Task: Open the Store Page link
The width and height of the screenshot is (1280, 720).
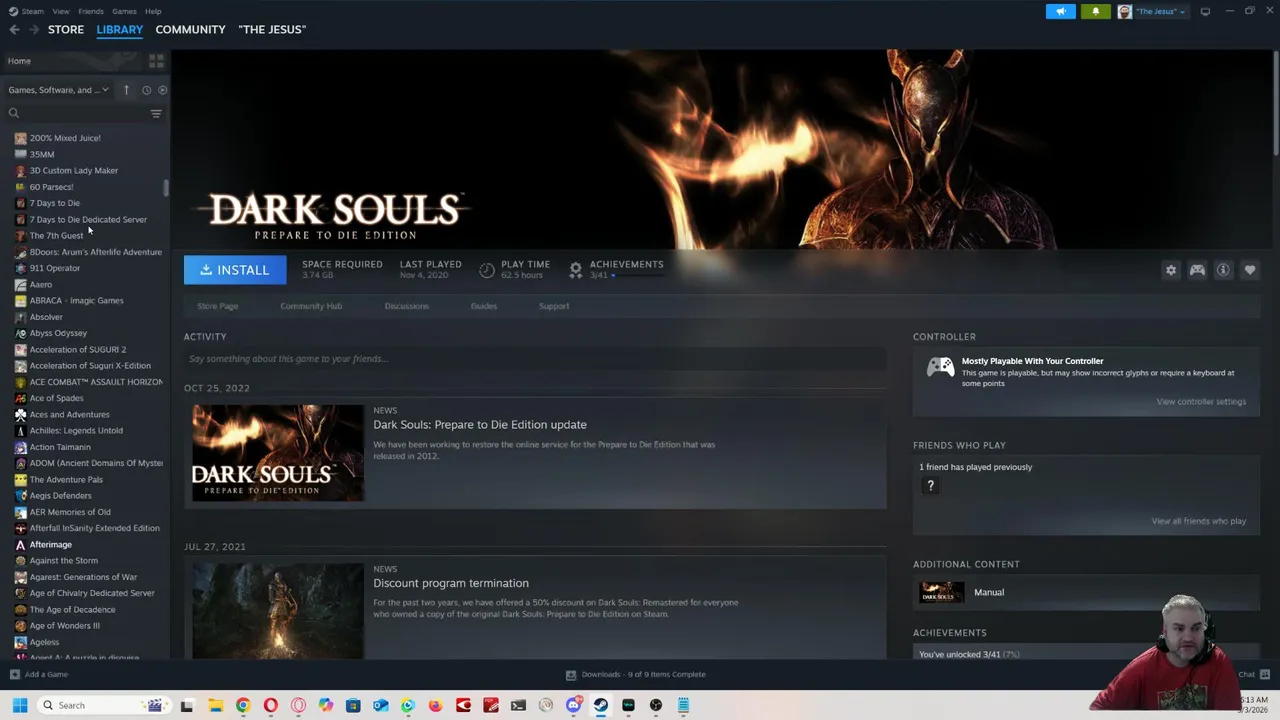Action: (217, 306)
